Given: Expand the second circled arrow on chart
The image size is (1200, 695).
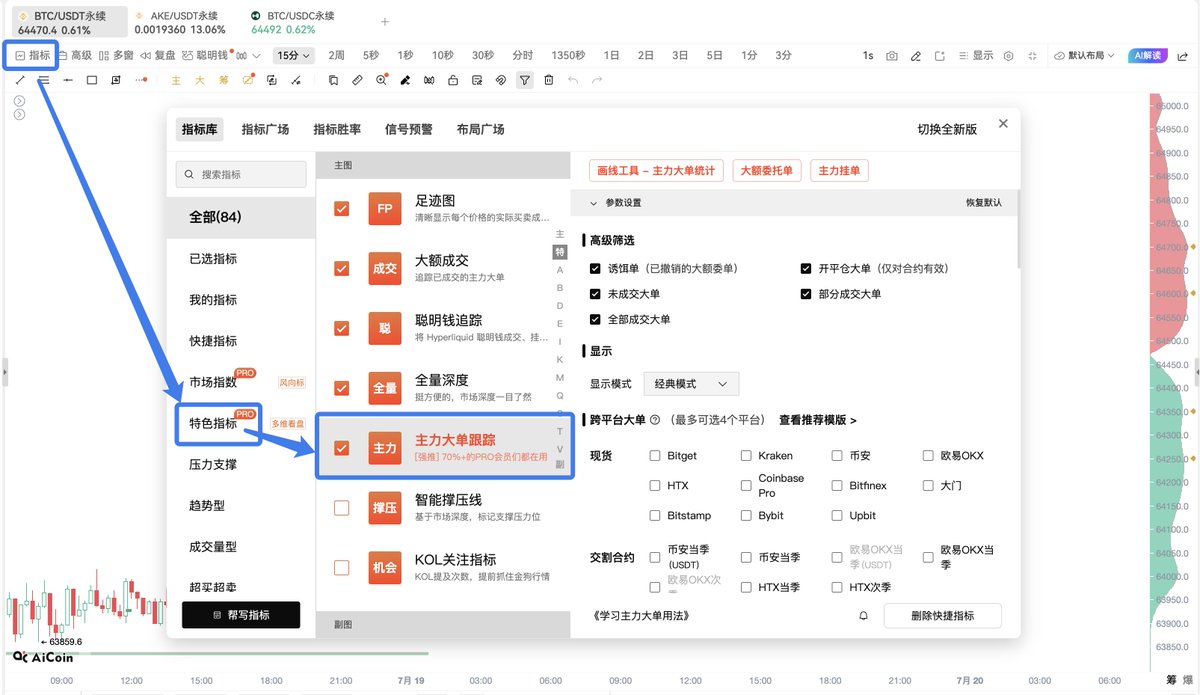Looking at the screenshot, I should coord(20,115).
